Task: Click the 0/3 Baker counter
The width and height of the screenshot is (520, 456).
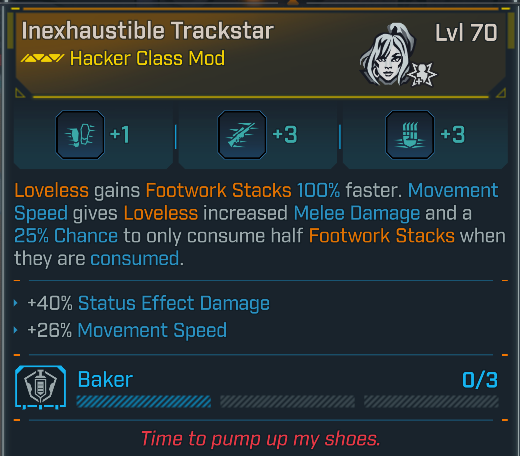Action: coord(480,380)
